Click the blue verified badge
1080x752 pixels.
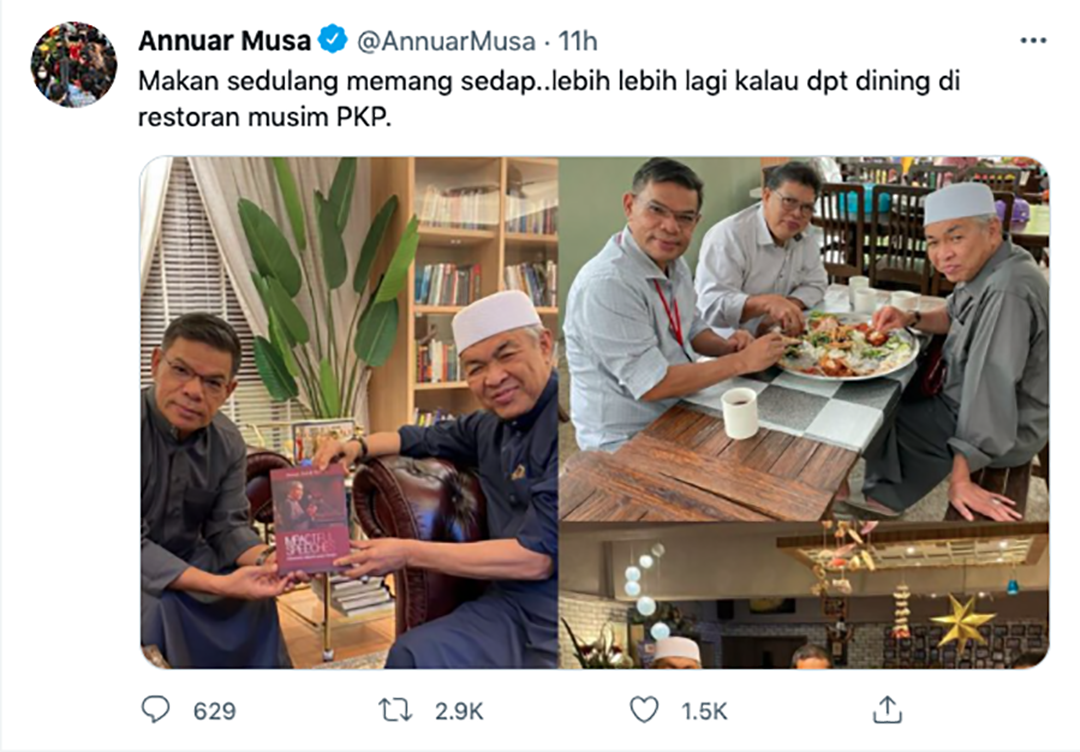click(333, 40)
